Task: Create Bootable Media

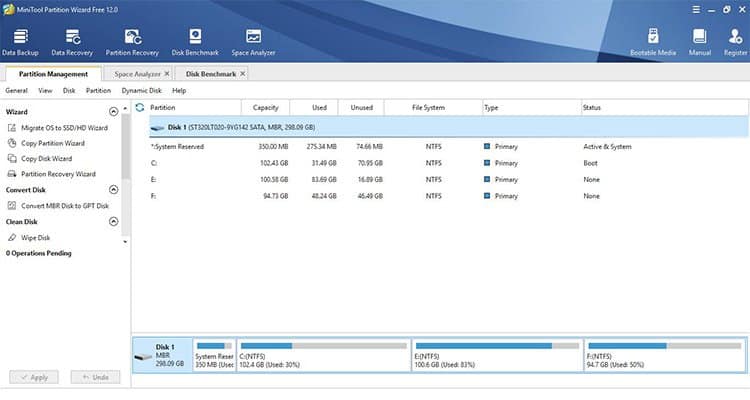Action: [x=653, y=42]
